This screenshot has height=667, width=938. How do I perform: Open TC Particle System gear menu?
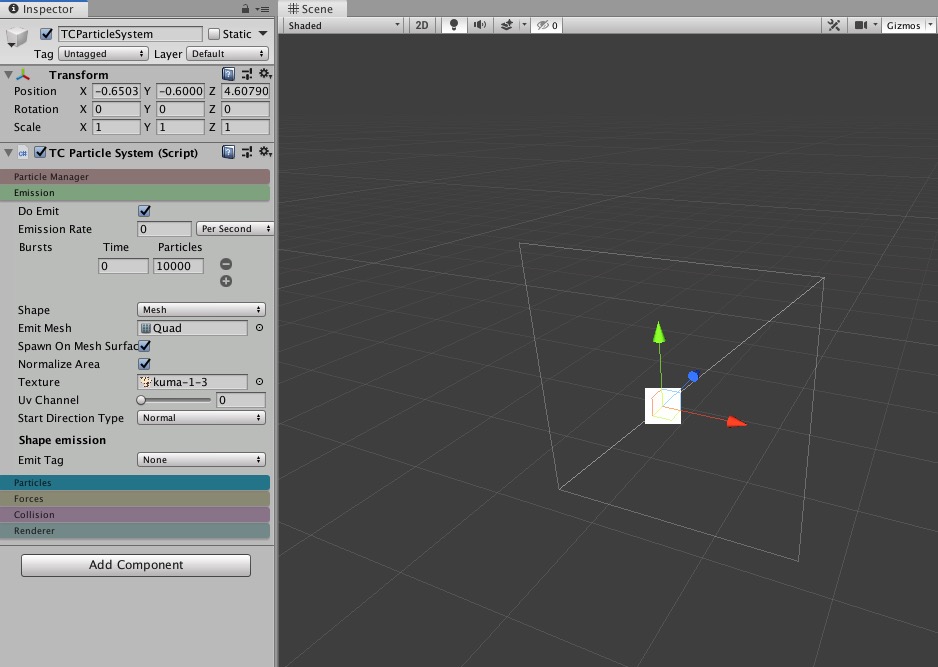click(265, 152)
